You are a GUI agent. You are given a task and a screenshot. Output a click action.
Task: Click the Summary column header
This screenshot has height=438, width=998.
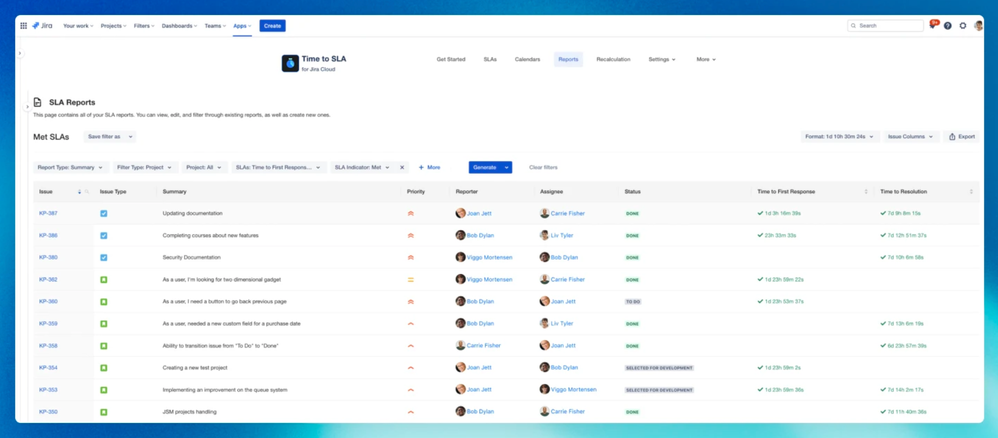coord(174,192)
